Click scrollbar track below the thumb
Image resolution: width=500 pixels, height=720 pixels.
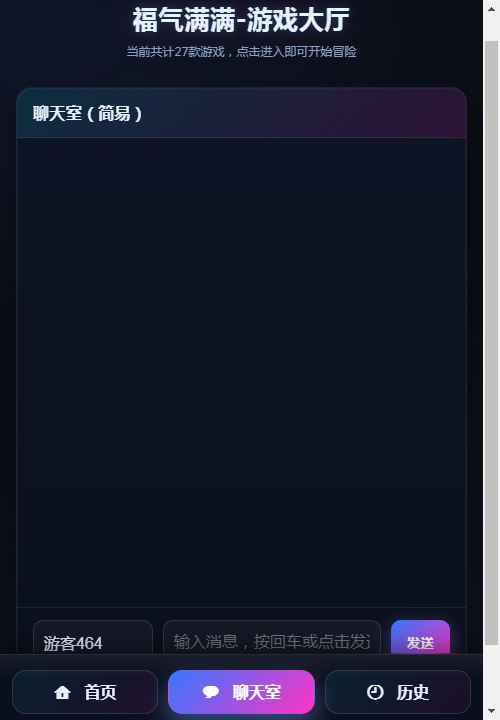491,674
